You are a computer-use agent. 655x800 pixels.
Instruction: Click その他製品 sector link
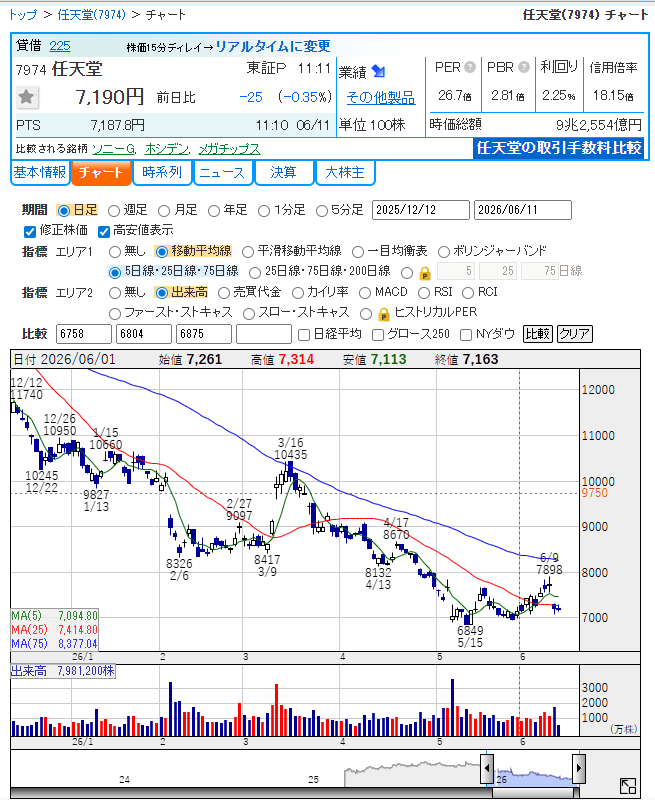click(x=381, y=98)
